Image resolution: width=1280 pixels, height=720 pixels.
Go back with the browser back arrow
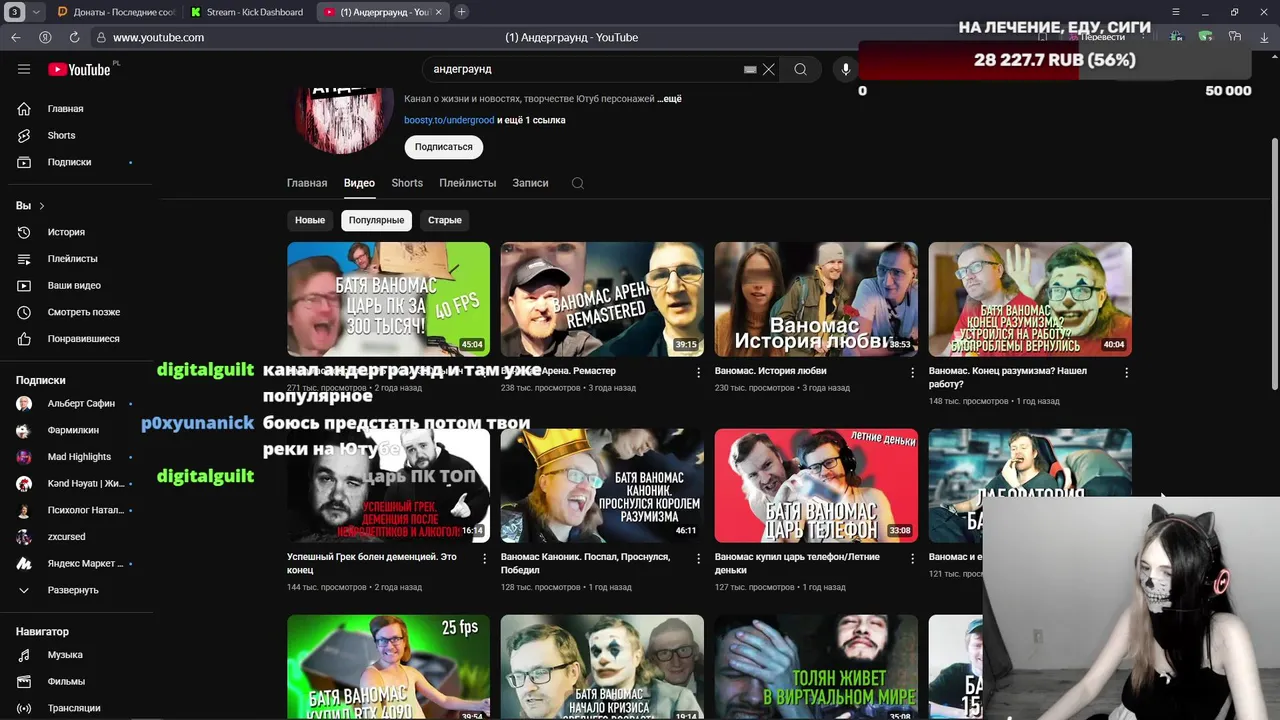[x=15, y=37]
